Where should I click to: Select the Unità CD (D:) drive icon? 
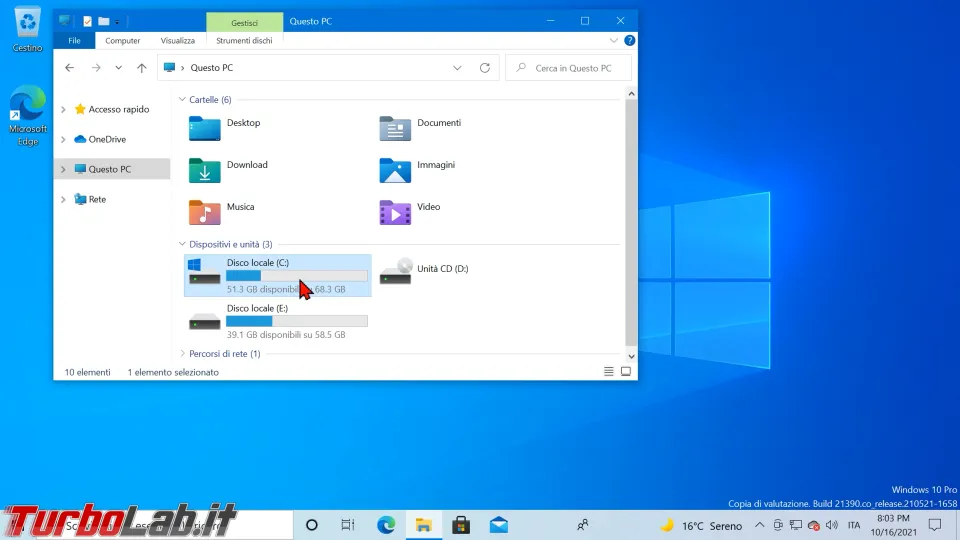[395, 271]
